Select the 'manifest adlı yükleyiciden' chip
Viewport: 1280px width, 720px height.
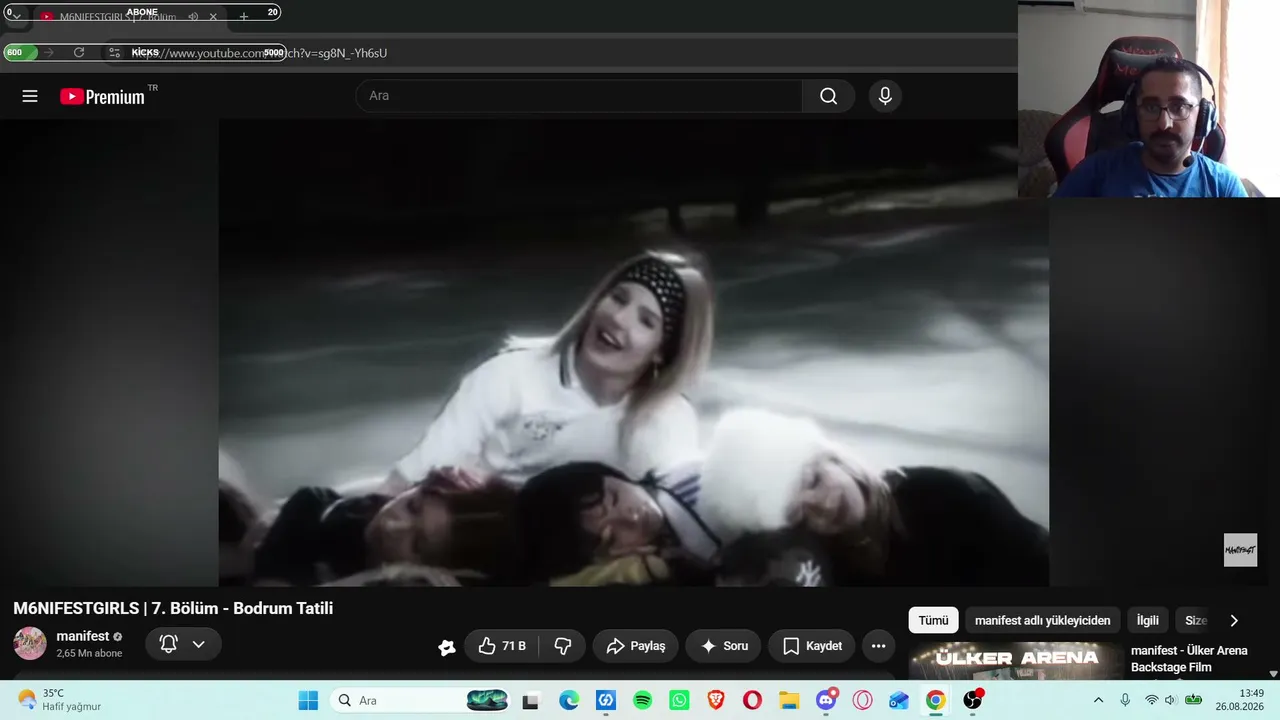[x=1042, y=620]
